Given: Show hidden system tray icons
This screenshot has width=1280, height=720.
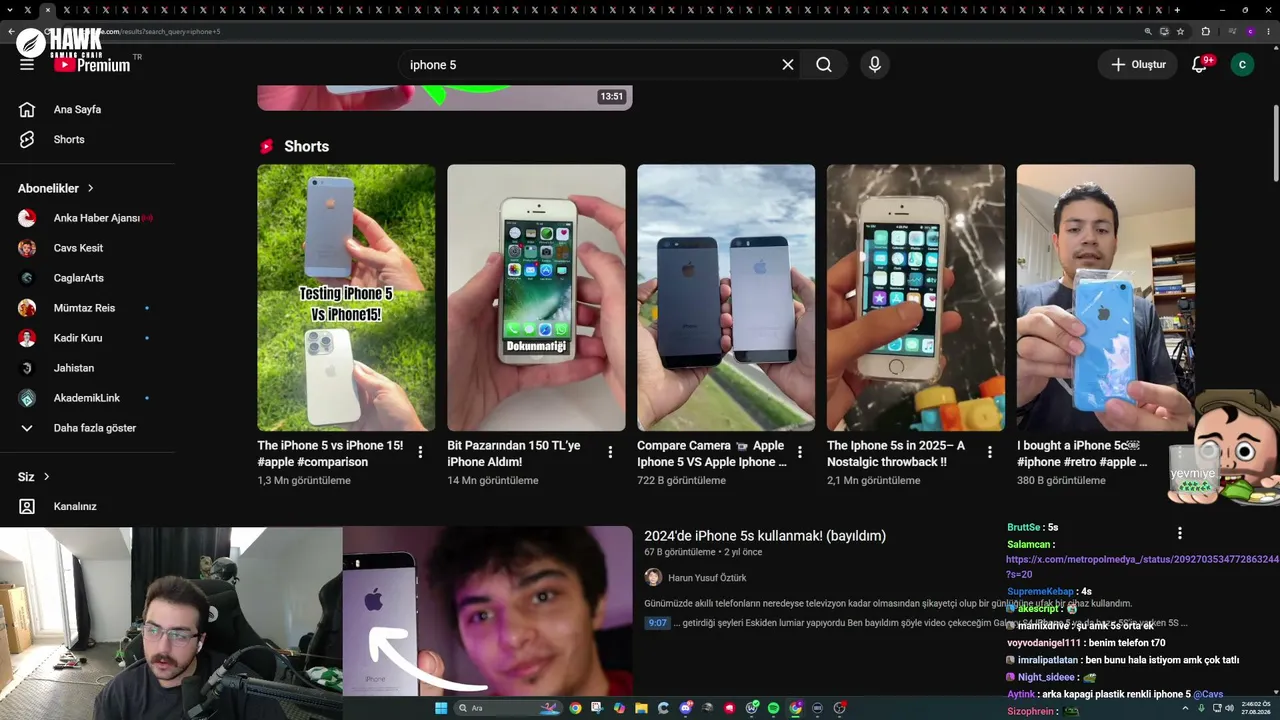Looking at the screenshot, I should point(1185,708).
